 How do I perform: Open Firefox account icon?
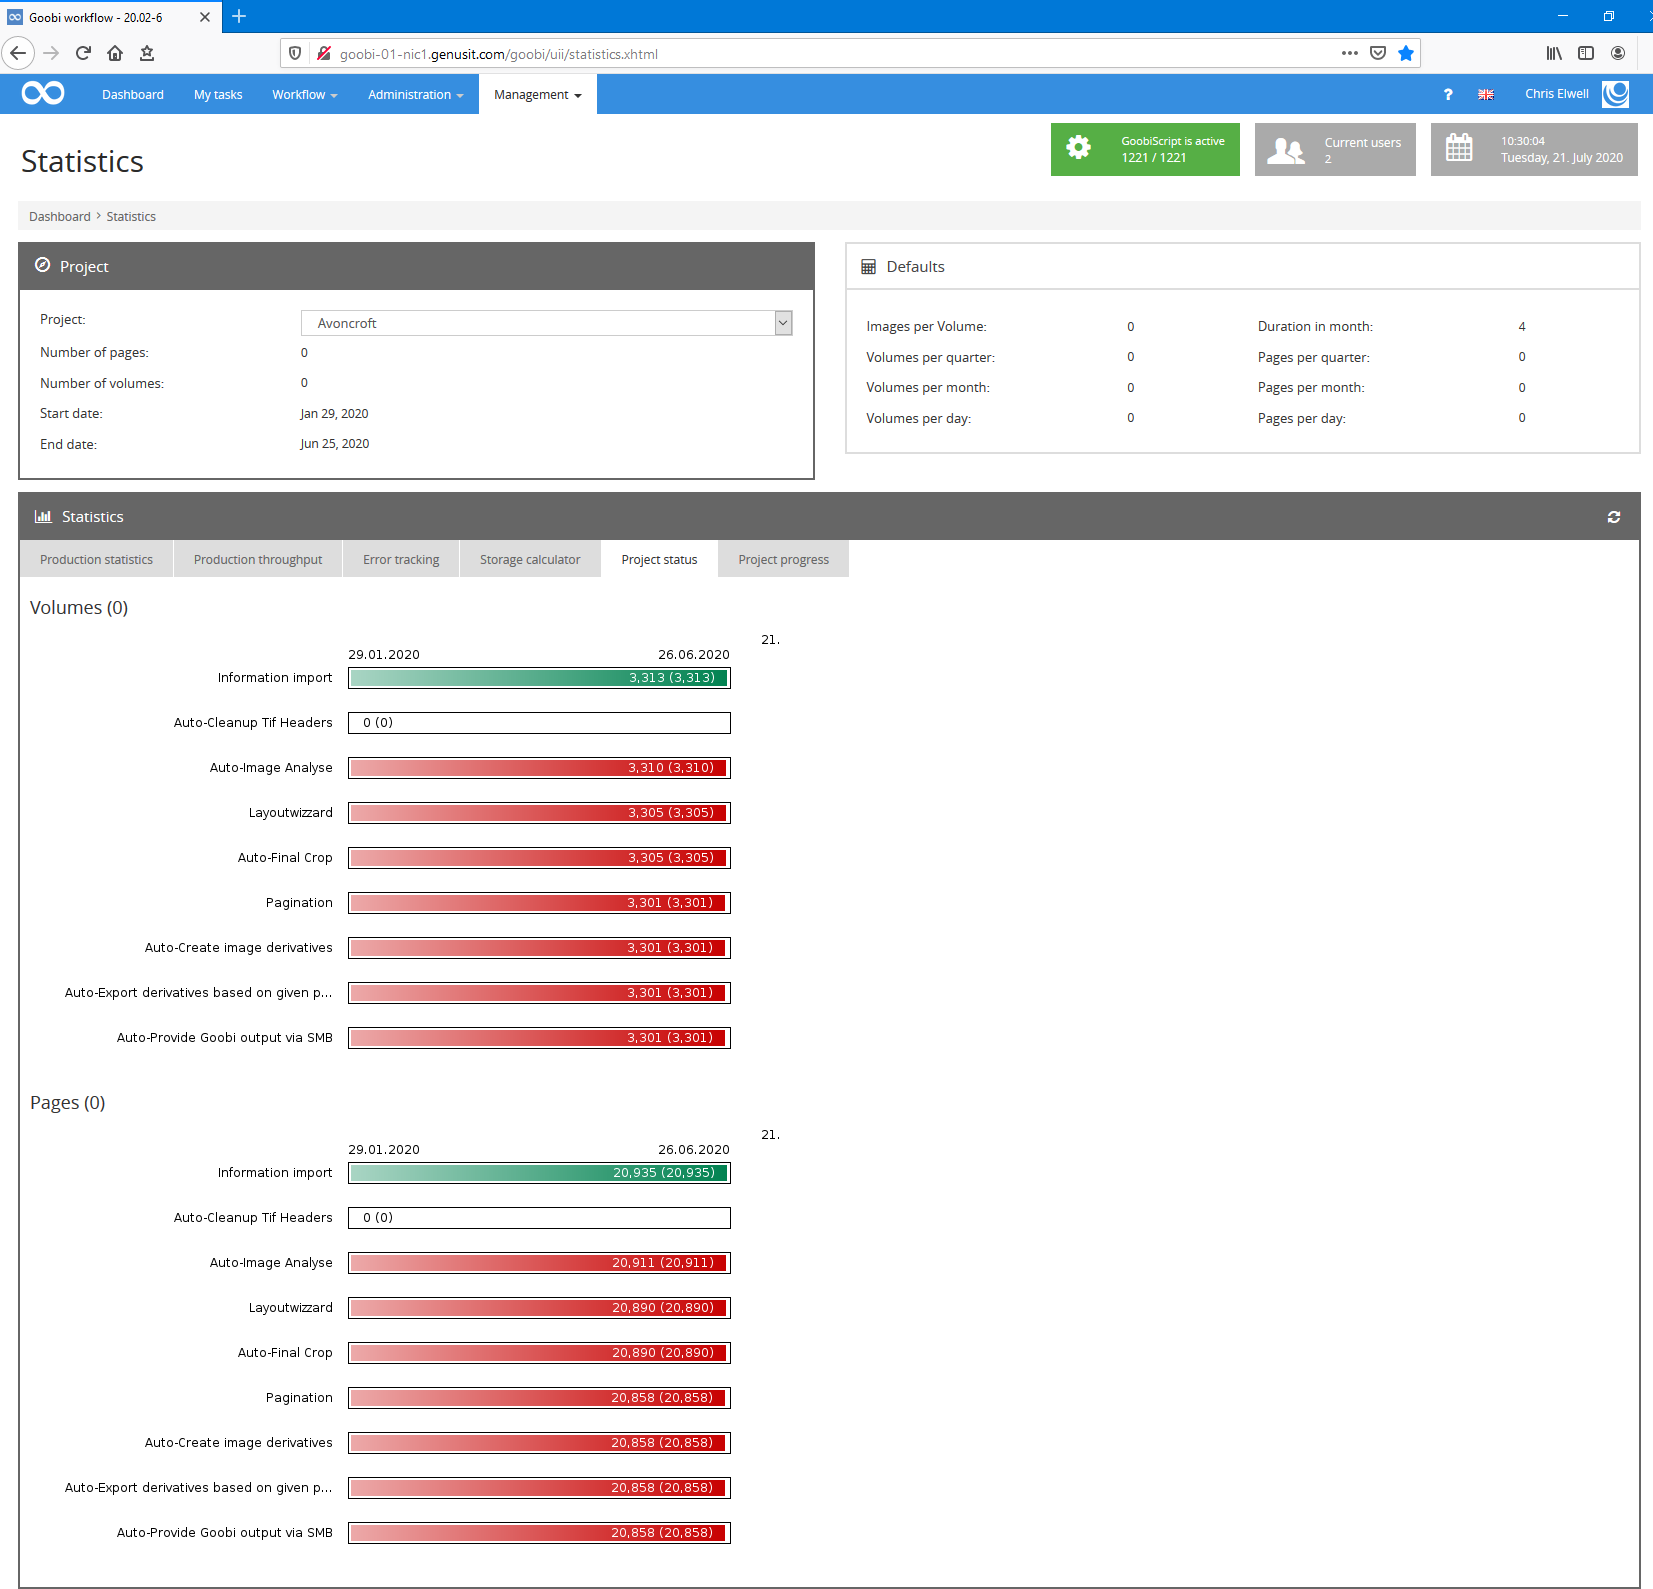[1618, 53]
